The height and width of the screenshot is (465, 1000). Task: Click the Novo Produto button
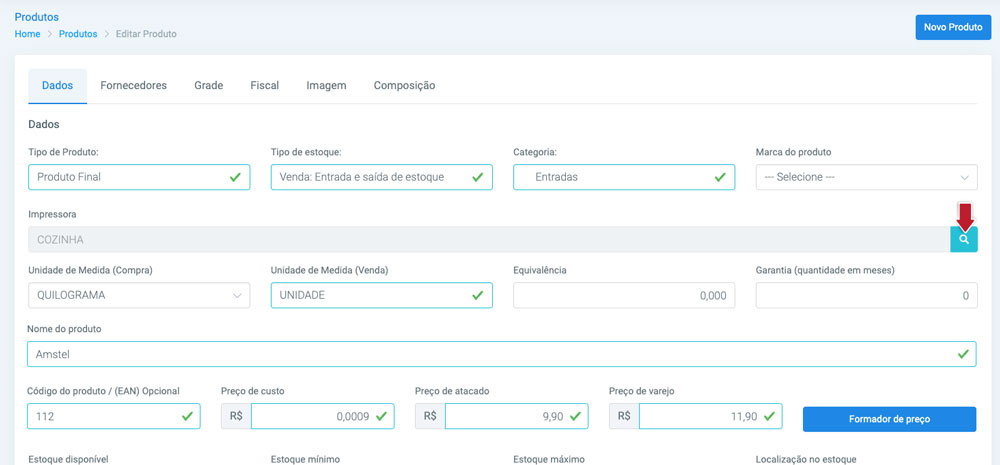tap(953, 28)
